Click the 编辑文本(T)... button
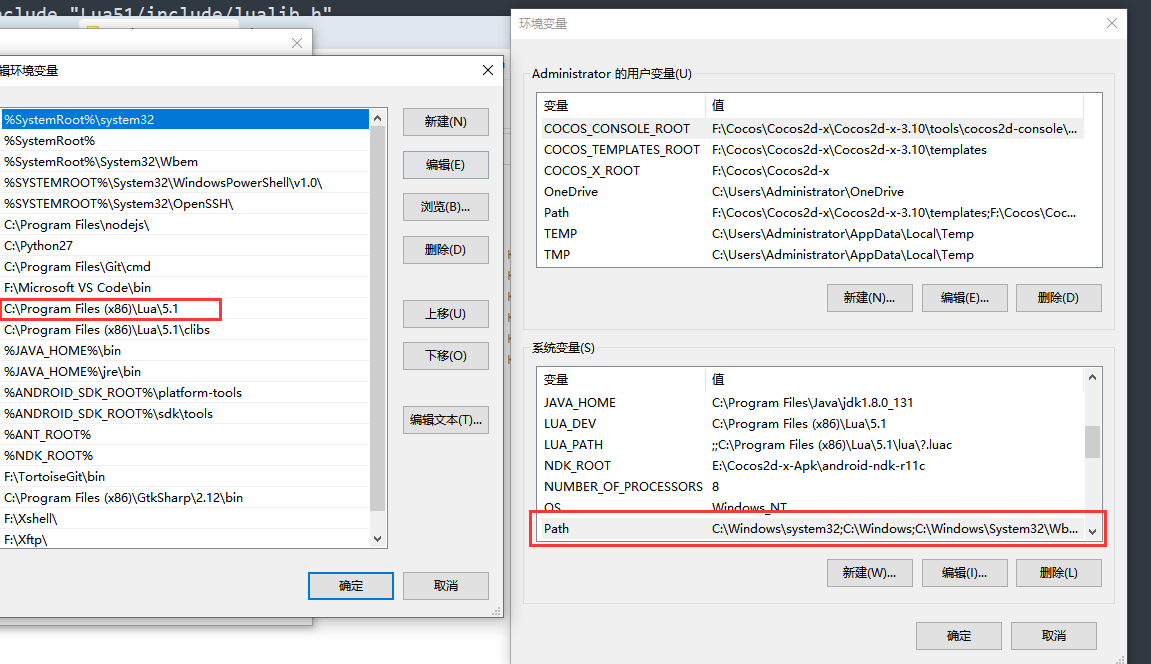The width and height of the screenshot is (1151, 664). pos(446,420)
